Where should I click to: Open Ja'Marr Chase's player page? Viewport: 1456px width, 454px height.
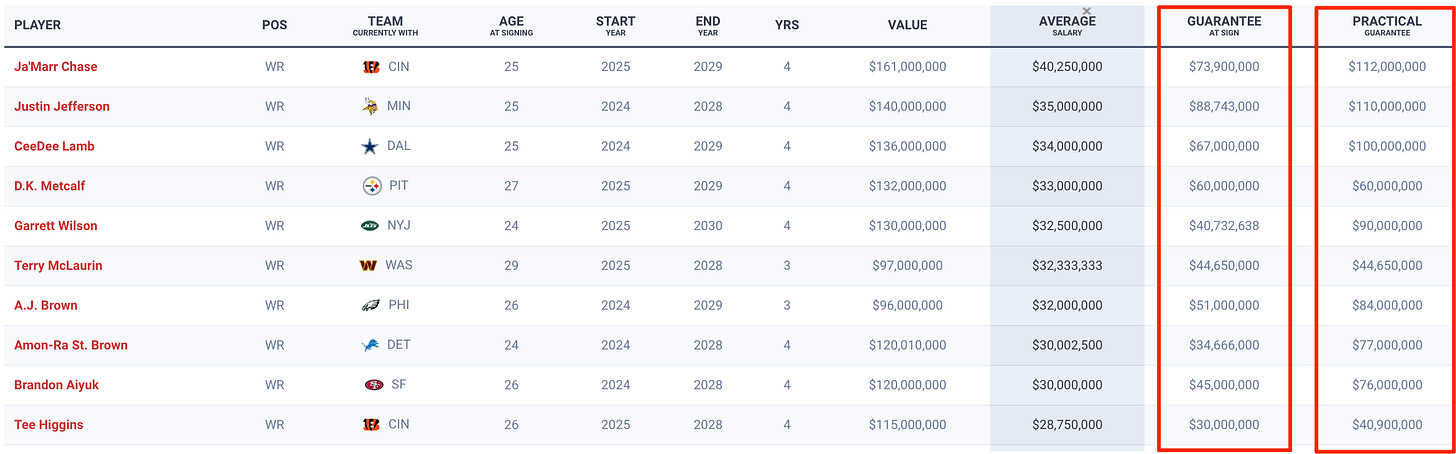coord(56,66)
